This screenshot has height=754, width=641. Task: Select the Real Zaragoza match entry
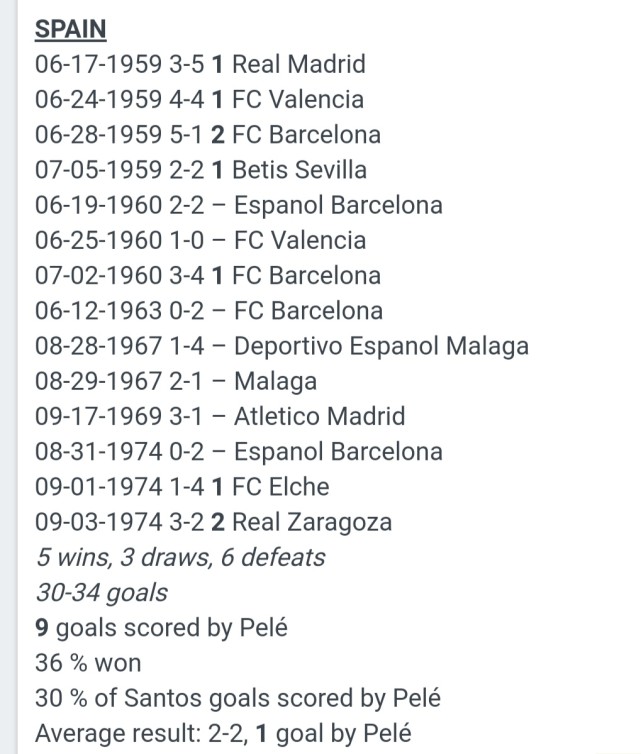[x=213, y=522]
